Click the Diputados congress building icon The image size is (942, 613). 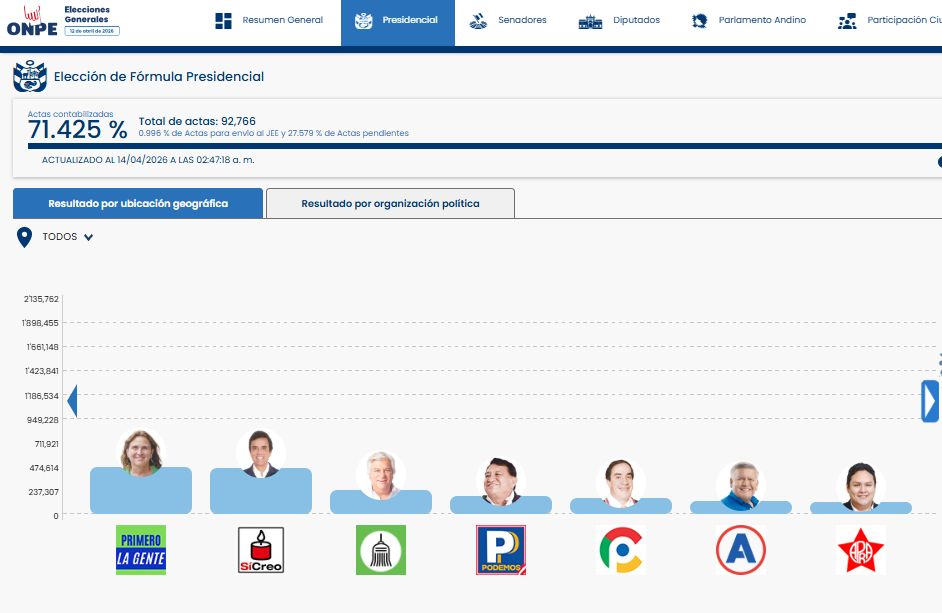[x=590, y=22]
